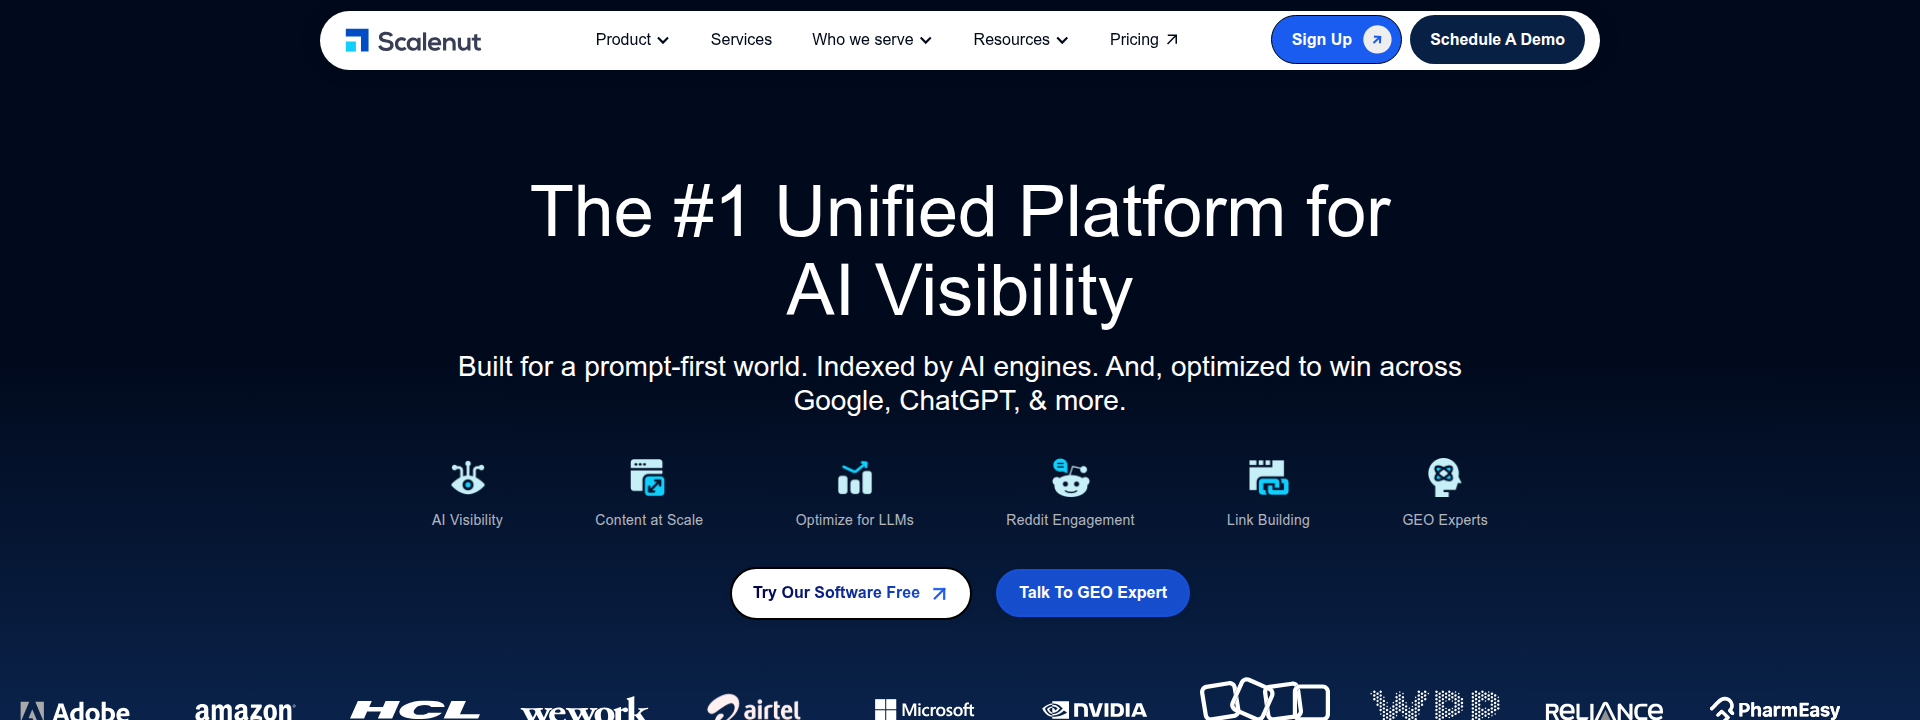The height and width of the screenshot is (720, 1920).
Task: Open the Reddit Engagement icon
Action: click(x=1070, y=477)
